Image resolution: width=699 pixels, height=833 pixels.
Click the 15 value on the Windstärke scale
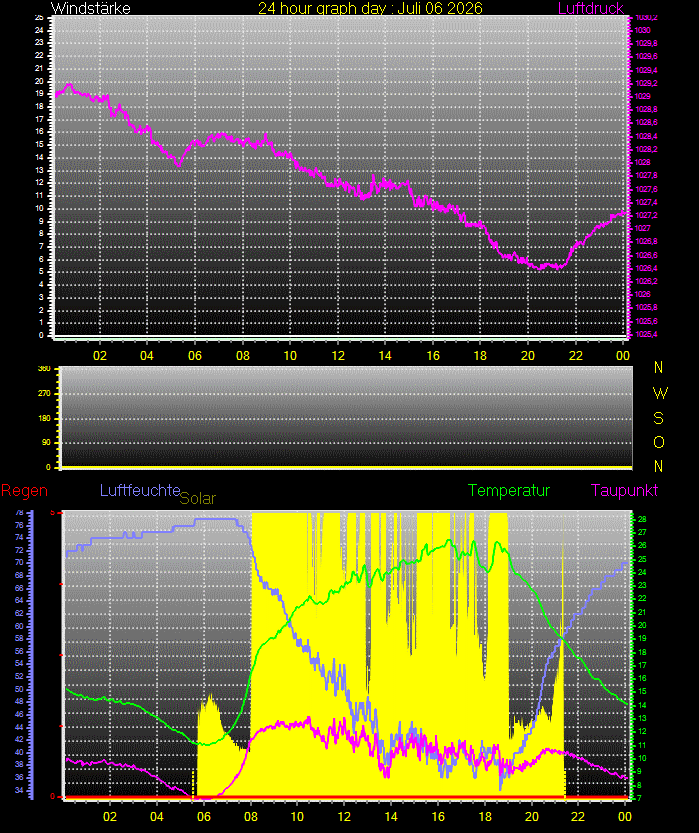coord(39,144)
